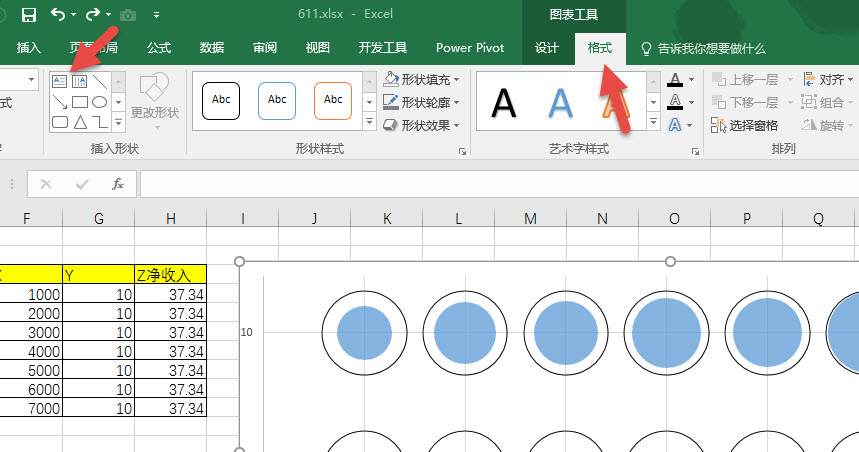Select the 格式 chart tools tab
The image size is (859, 452).
tap(600, 48)
